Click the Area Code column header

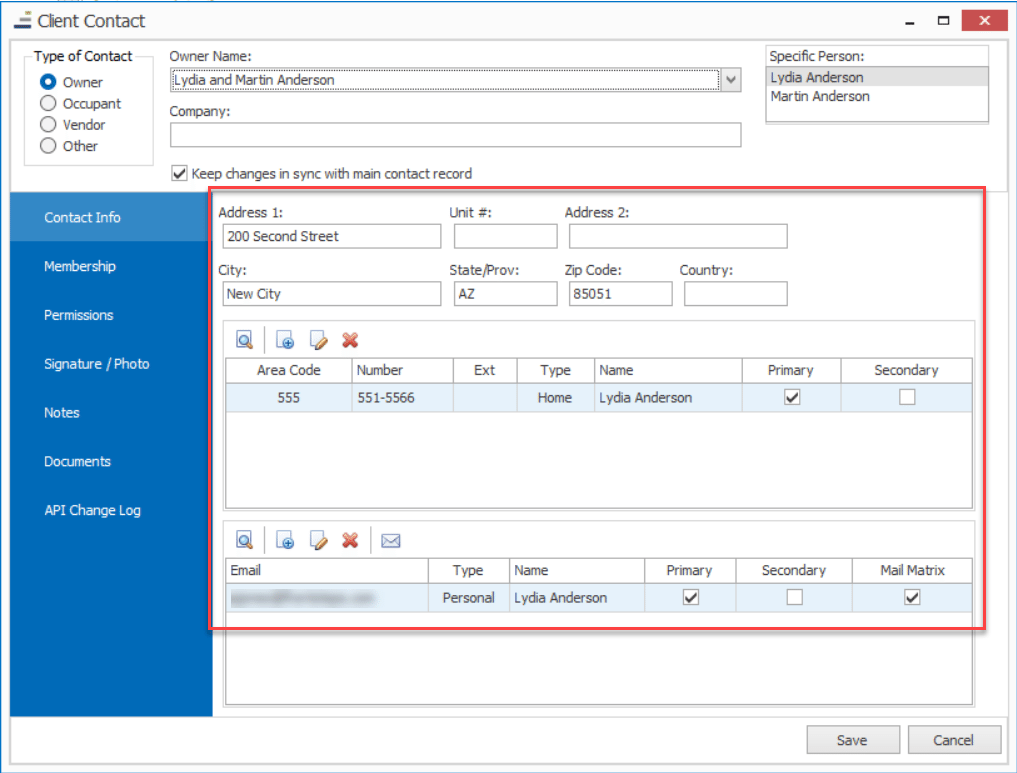pyautogui.click(x=289, y=370)
